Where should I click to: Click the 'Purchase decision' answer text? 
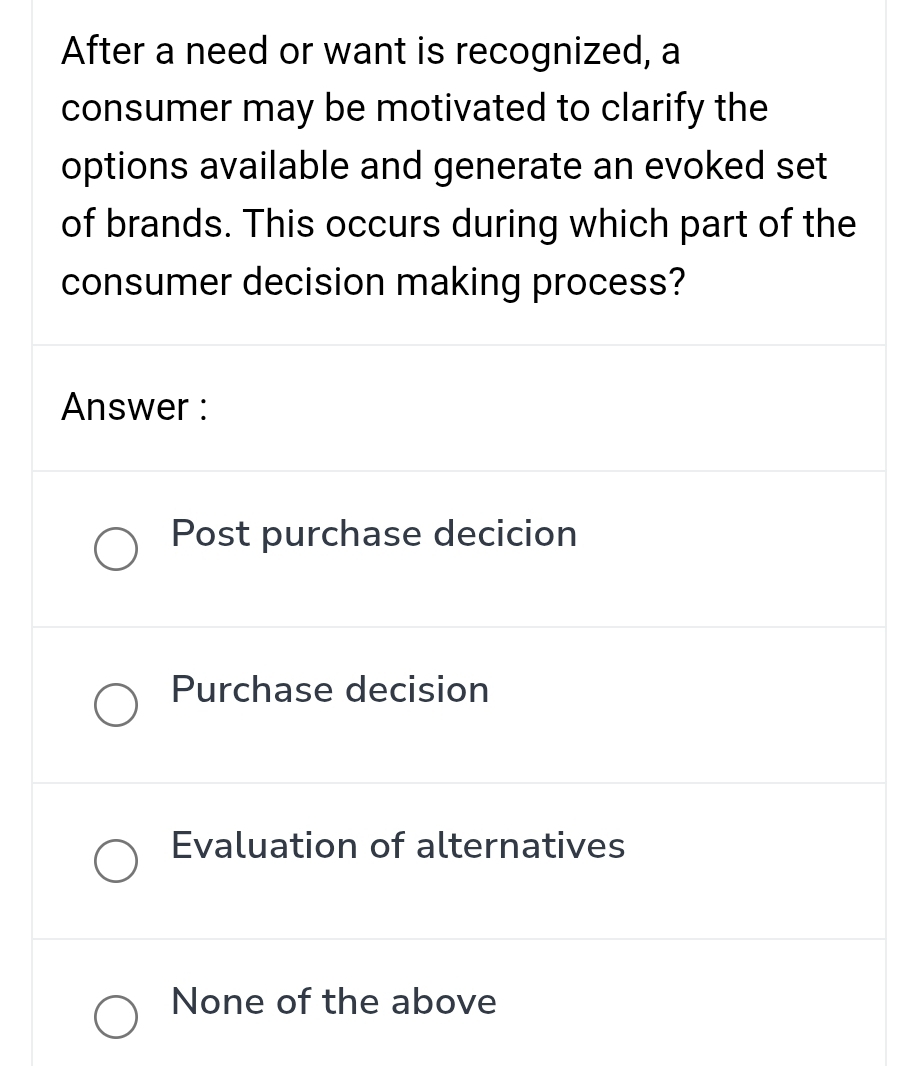330,689
